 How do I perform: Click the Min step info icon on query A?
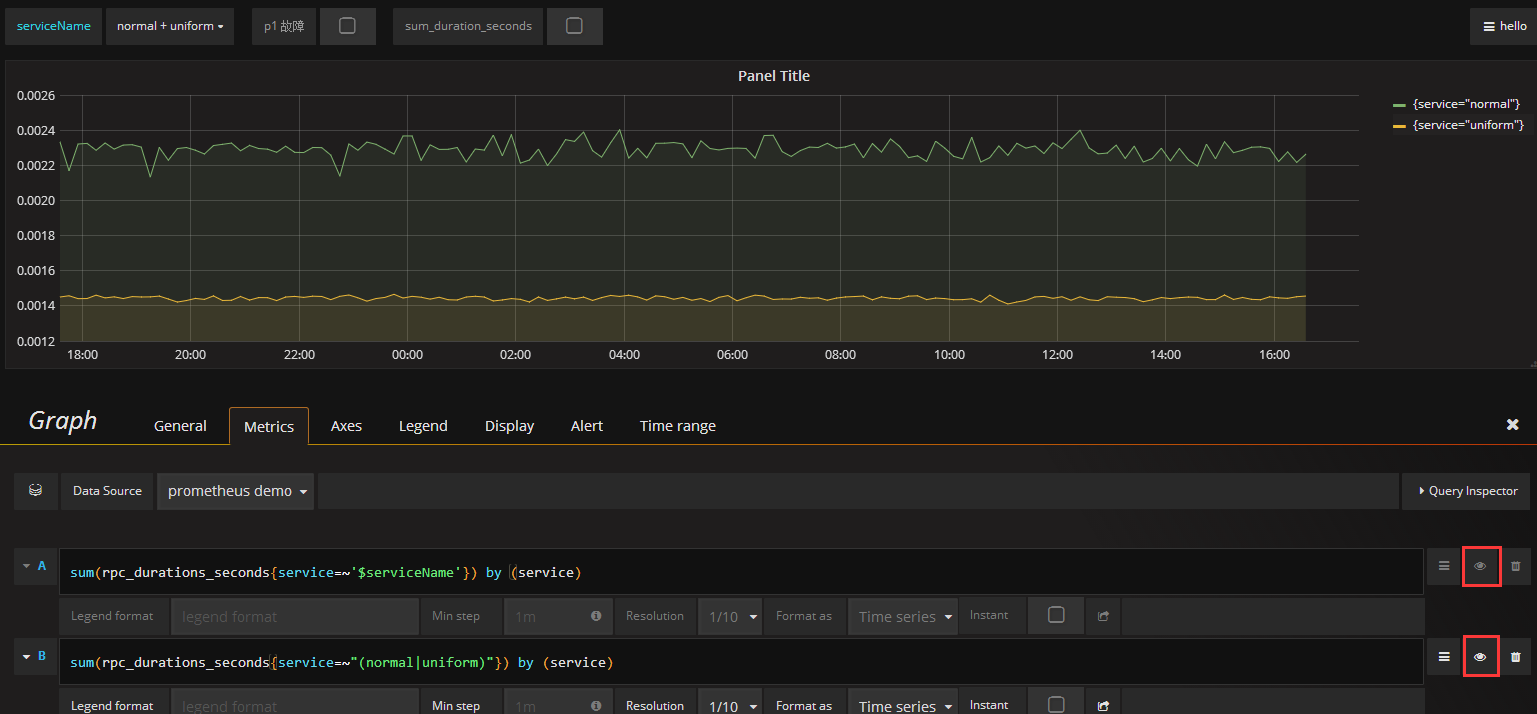(x=596, y=616)
